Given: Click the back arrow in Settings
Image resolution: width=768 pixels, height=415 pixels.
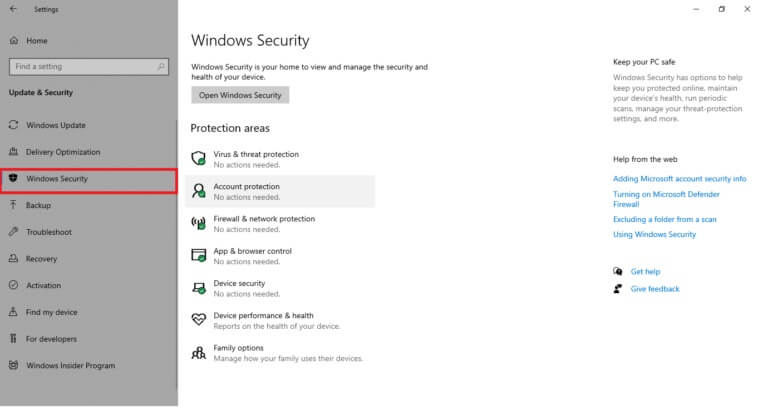Looking at the screenshot, I should 14,9.
